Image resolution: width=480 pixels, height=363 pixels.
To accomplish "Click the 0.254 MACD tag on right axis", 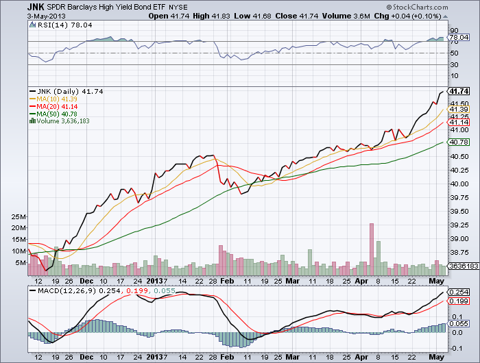I will tap(459, 292).
